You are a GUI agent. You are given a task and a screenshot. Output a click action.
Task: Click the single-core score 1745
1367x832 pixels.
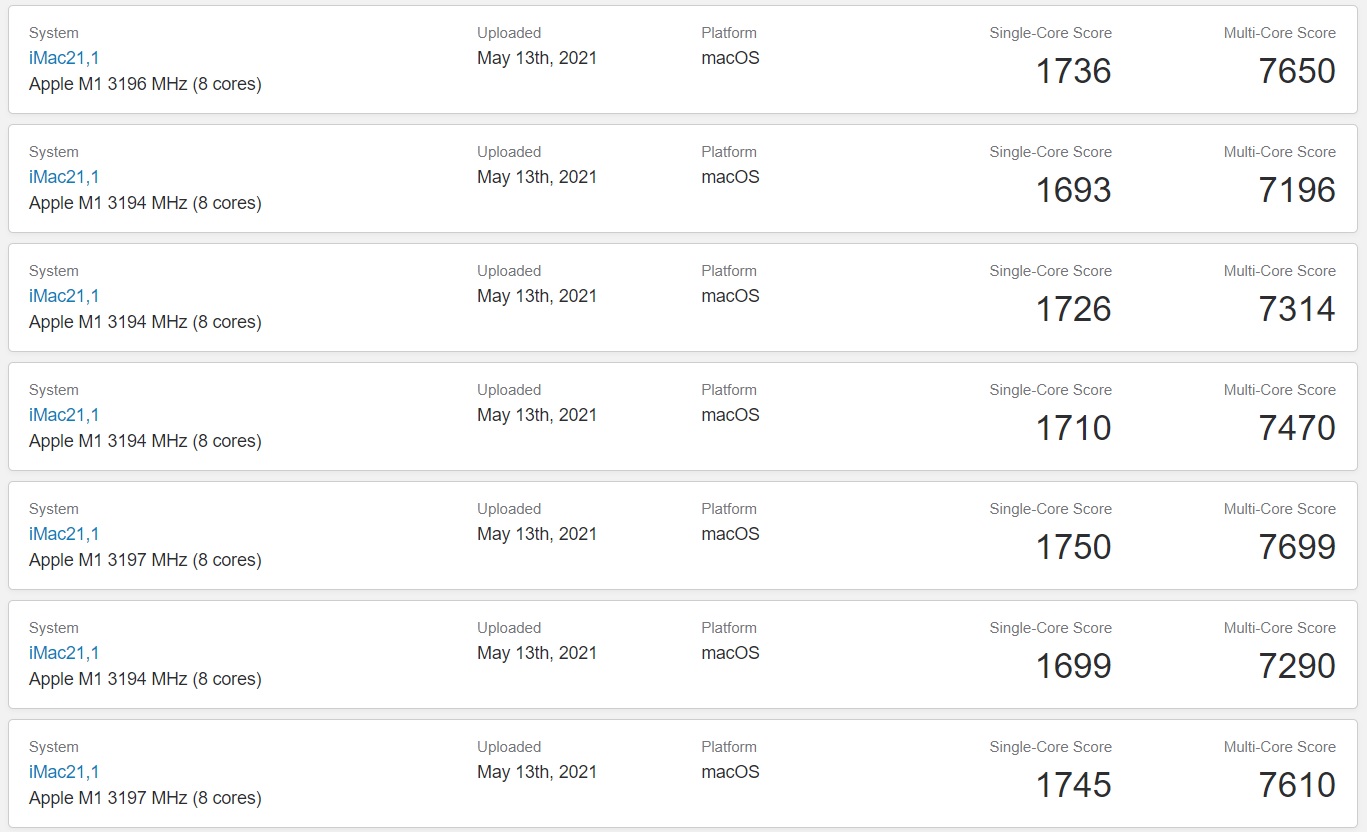tap(1073, 785)
